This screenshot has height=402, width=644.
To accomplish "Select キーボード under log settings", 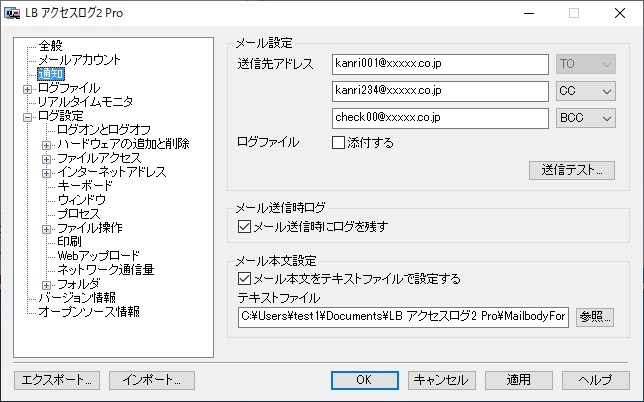I will (85, 186).
